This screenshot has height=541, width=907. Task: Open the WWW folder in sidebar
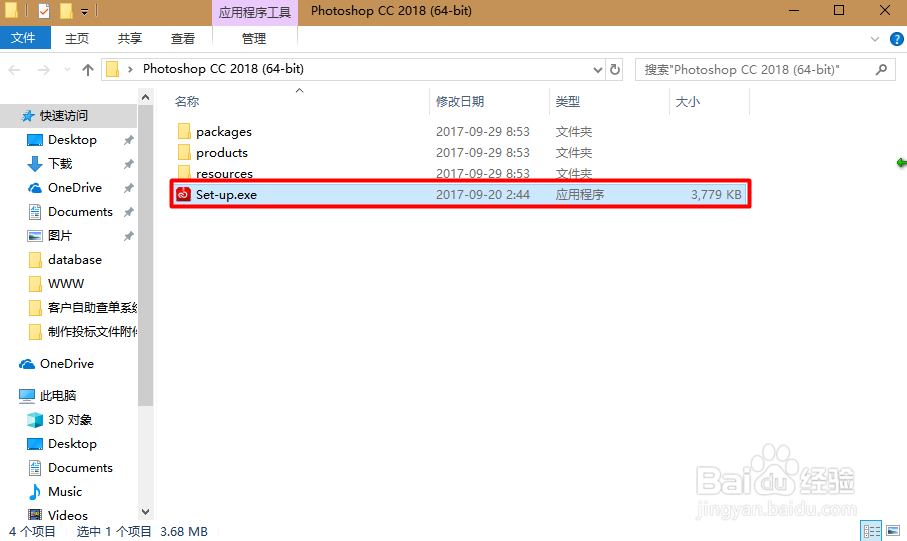click(x=65, y=284)
